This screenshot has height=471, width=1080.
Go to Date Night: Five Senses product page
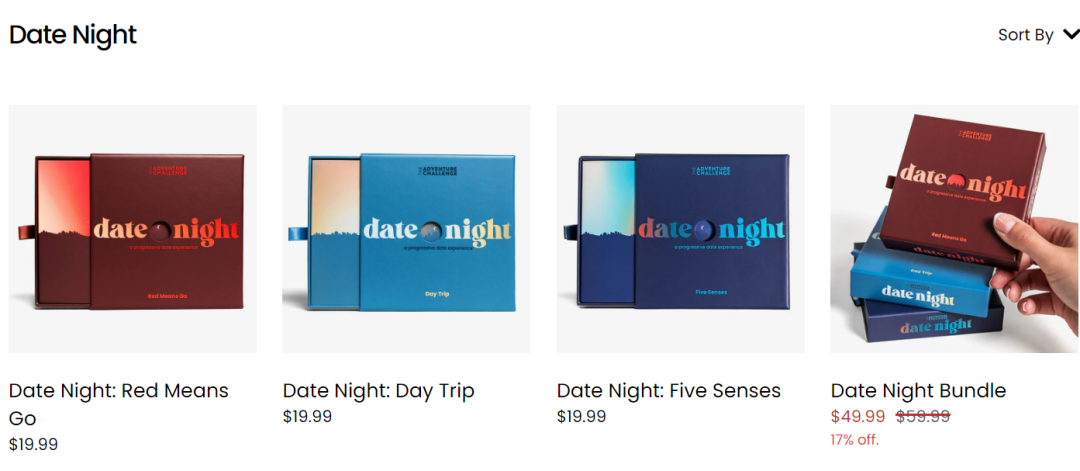coord(668,390)
